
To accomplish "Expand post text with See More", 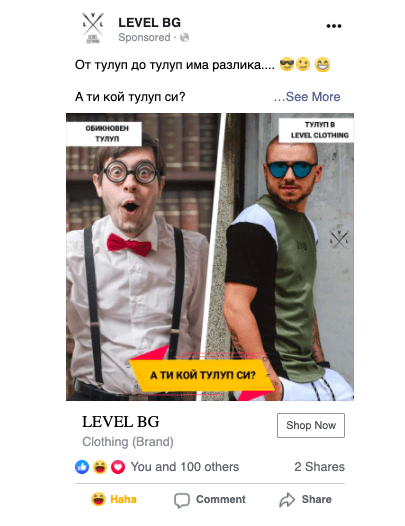I will 307,97.
